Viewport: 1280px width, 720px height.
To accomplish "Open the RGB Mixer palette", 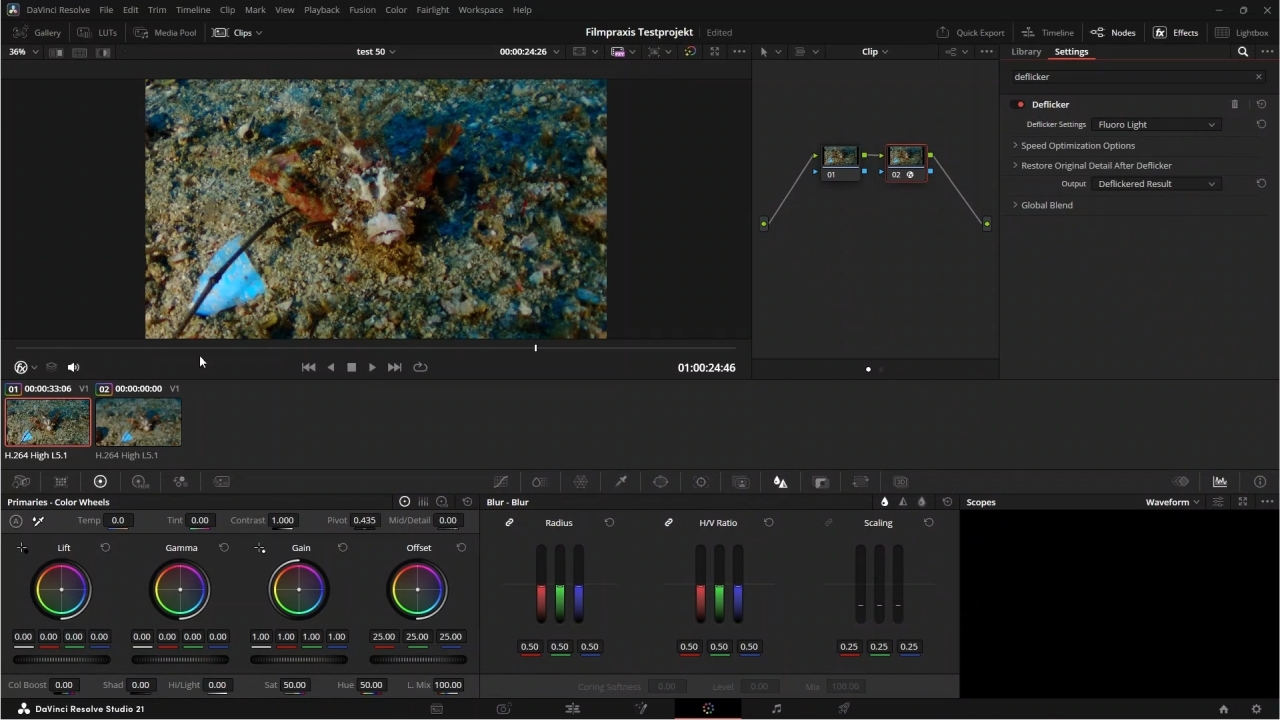I will [180, 482].
